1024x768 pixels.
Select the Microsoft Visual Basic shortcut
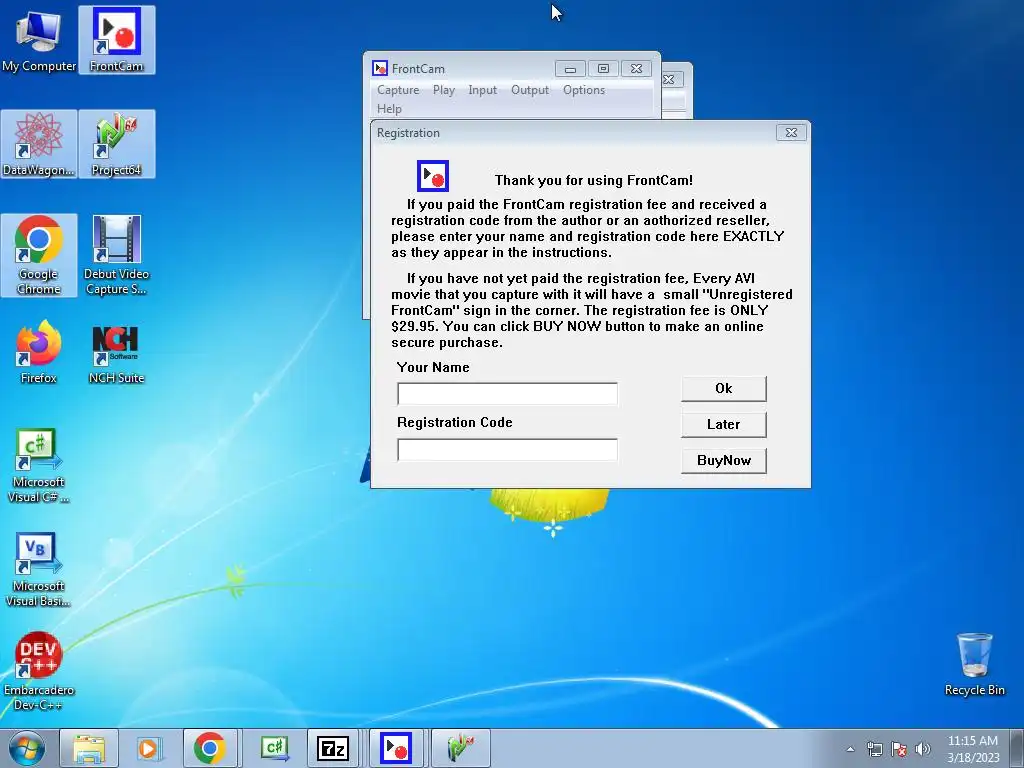(39, 569)
